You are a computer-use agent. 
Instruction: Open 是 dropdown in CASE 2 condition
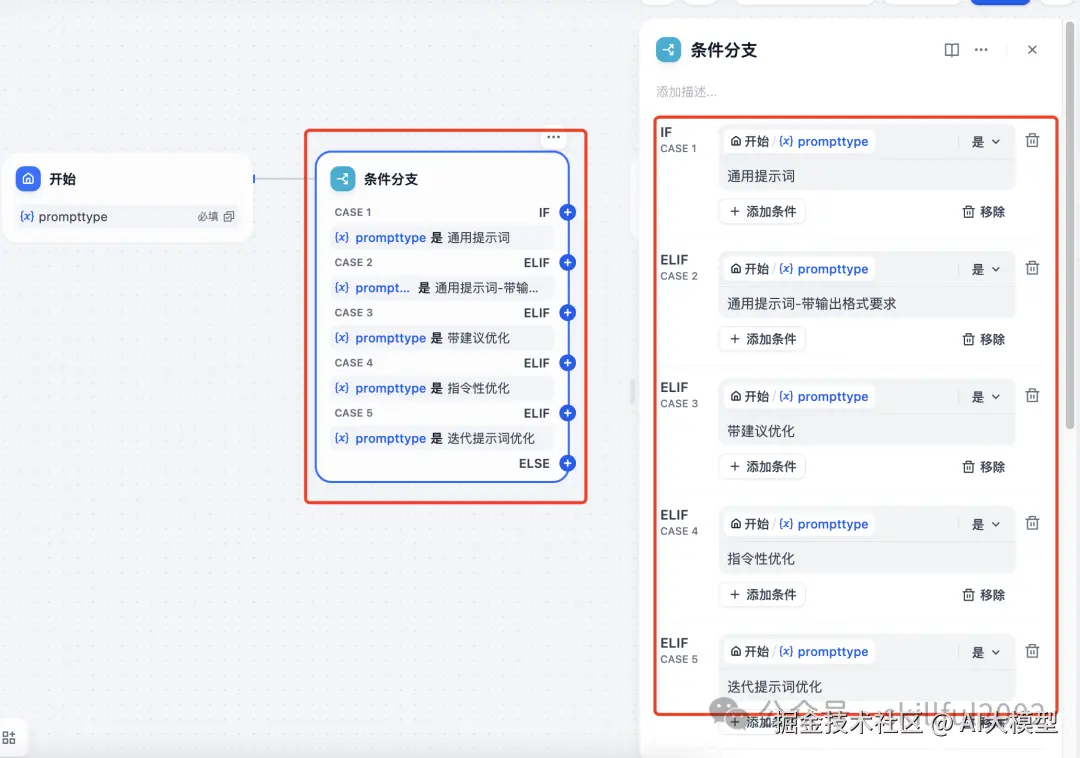tap(984, 268)
